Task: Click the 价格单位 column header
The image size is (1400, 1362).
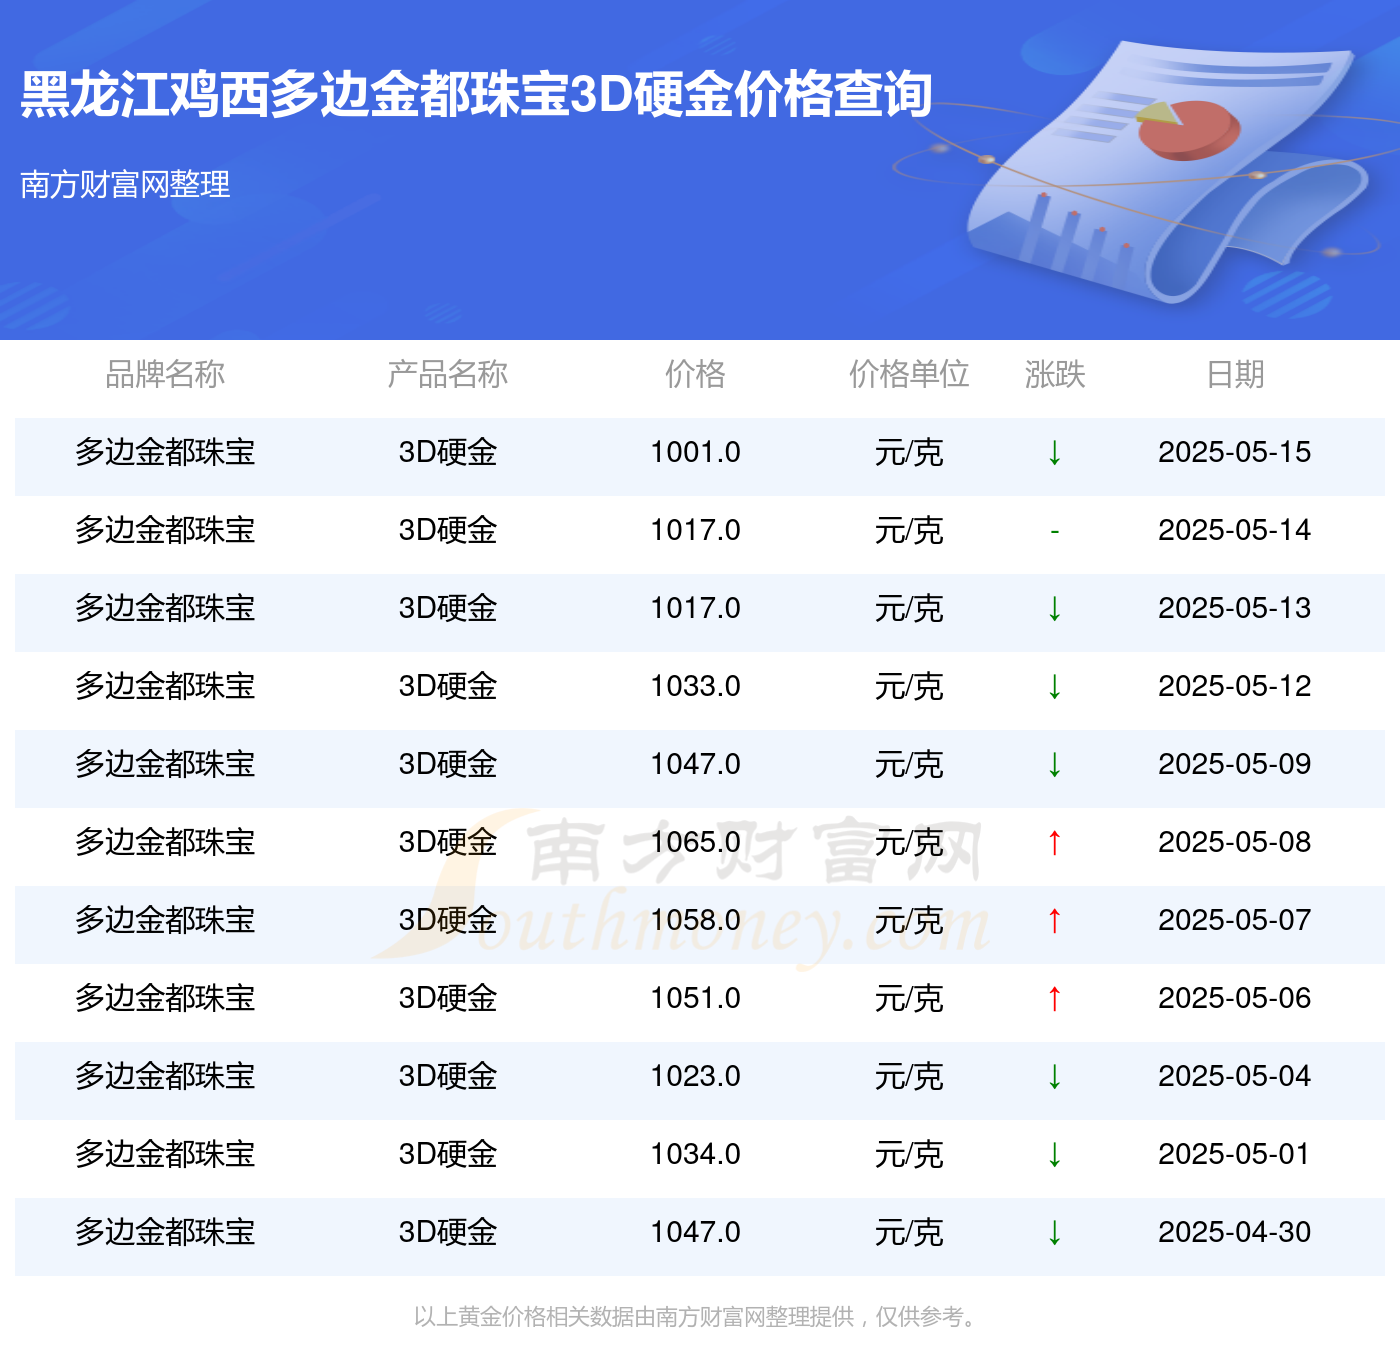Action: point(909,374)
